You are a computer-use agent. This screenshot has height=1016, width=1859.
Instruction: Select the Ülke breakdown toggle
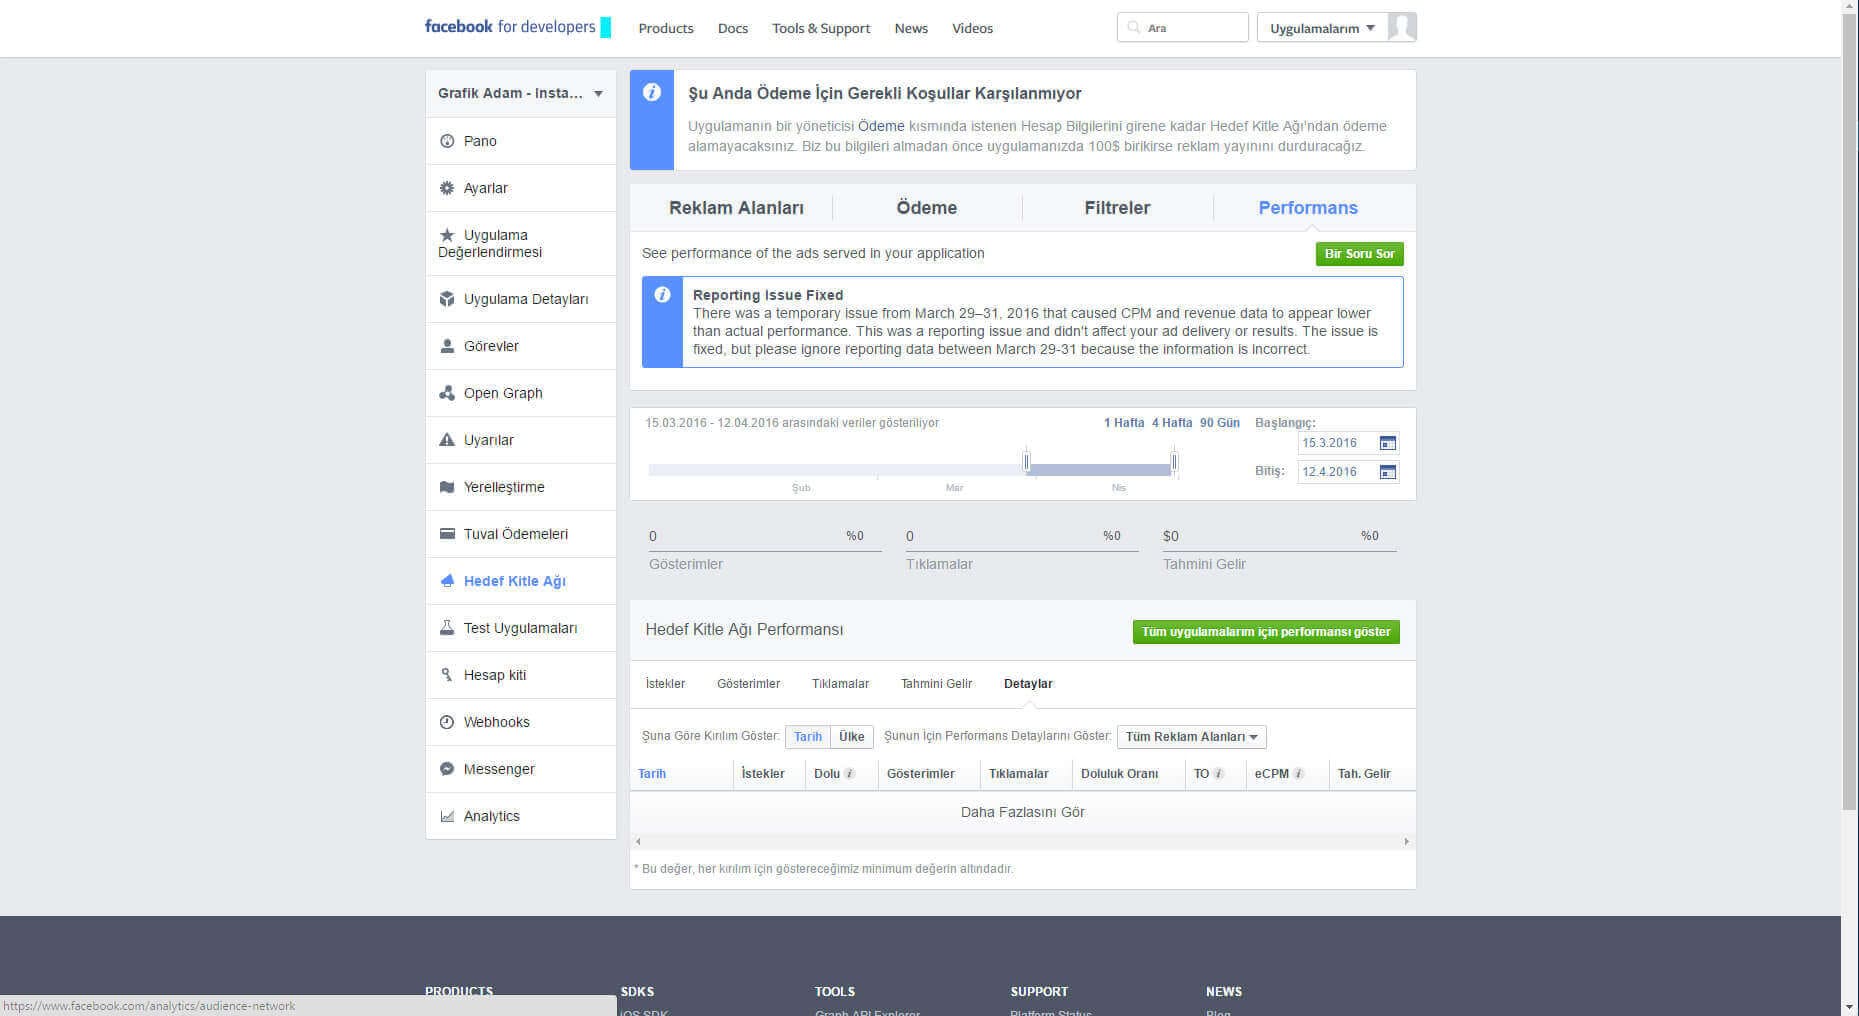[852, 737]
